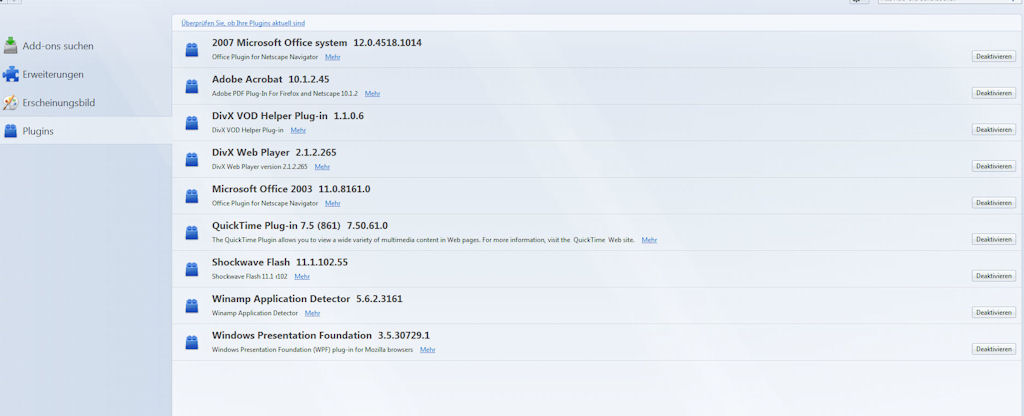
Task: Click the 2007 Microsoft Office system plugin icon
Action: (191, 50)
